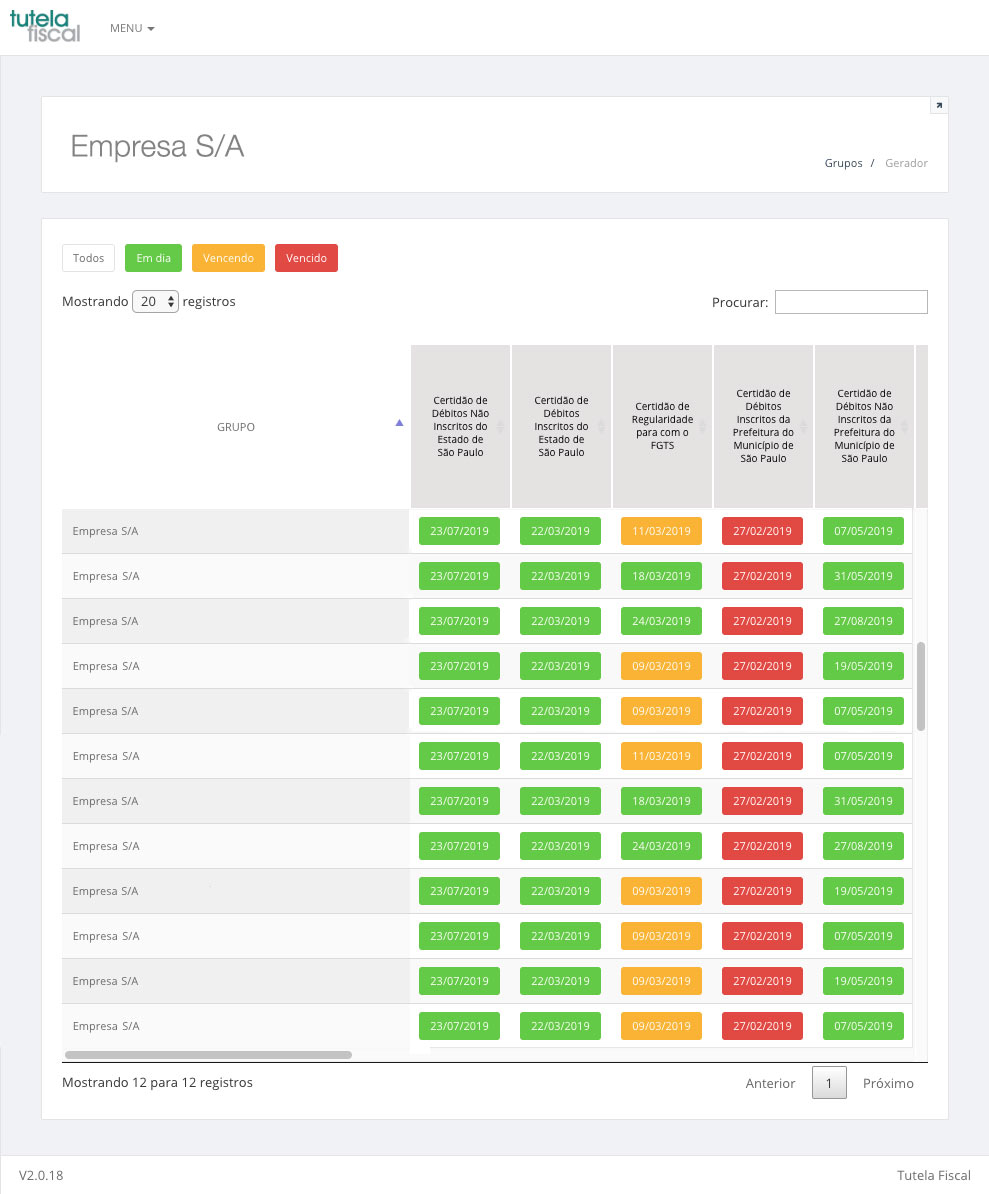Click the Anterior pagination link

pyautogui.click(x=770, y=1083)
